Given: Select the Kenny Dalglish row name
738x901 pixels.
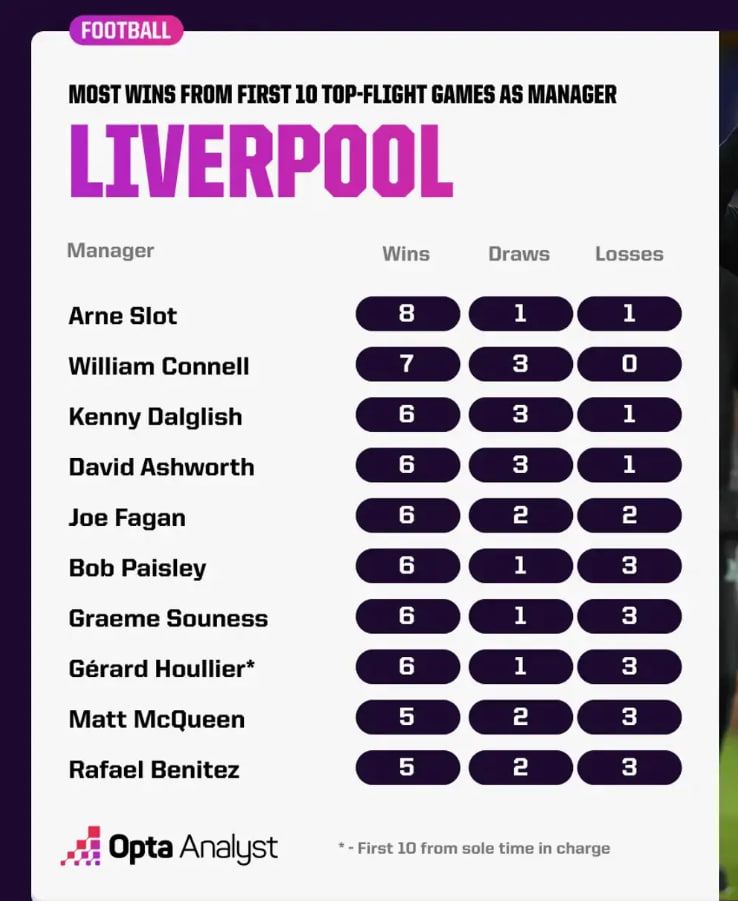Looking at the screenshot, I should coord(155,417).
